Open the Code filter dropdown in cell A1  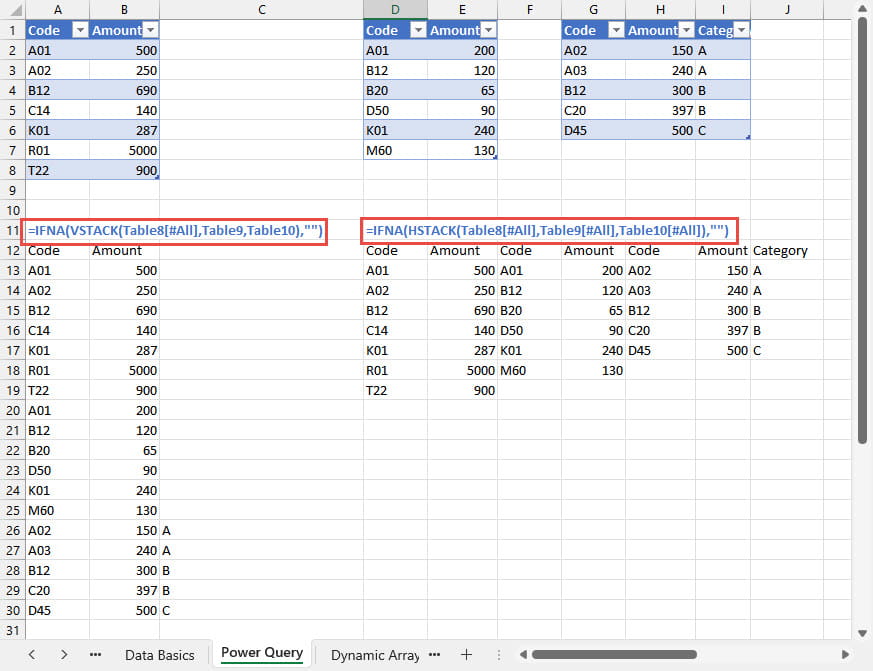79,30
